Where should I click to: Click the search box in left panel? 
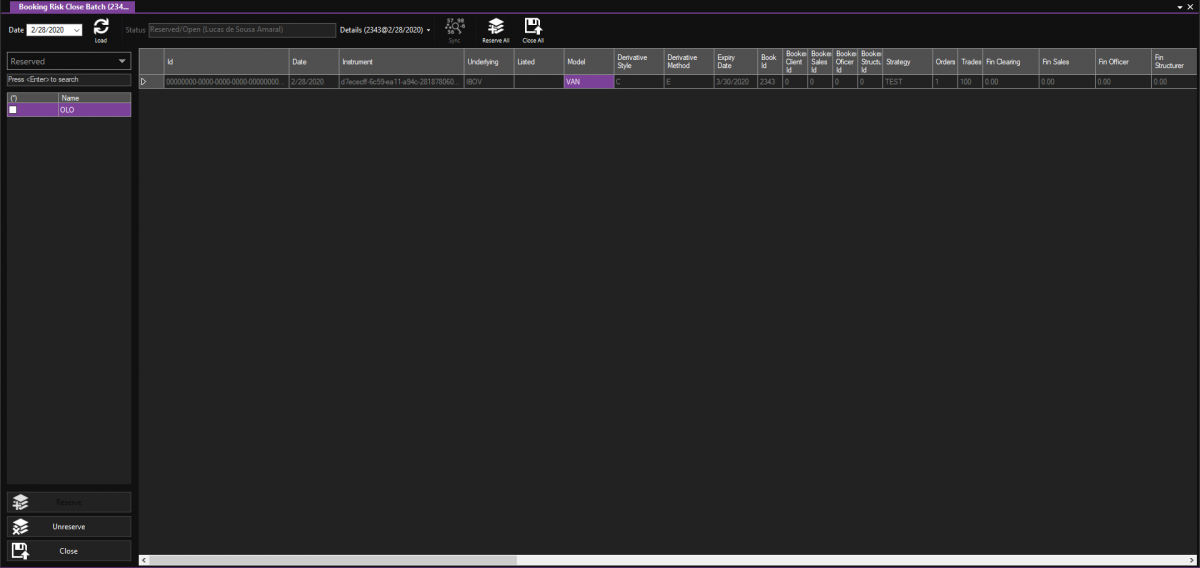click(x=69, y=79)
